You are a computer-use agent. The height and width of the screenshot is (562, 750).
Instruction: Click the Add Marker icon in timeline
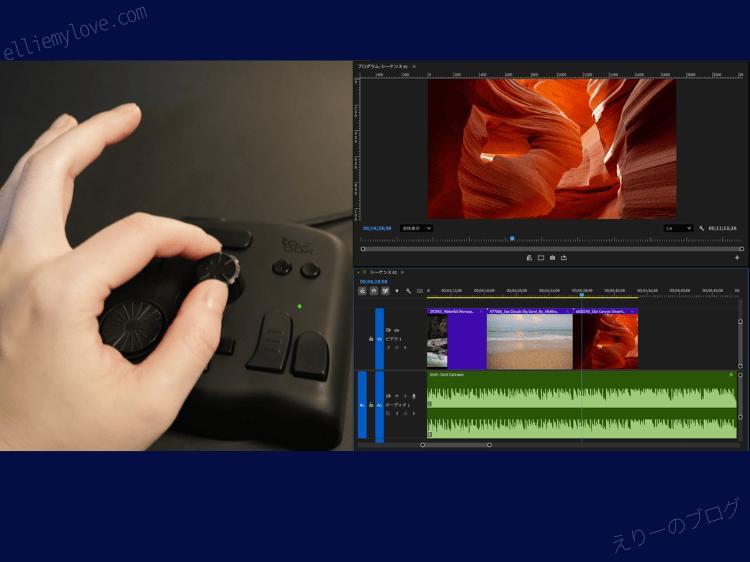pyautogui.click(x=397, y=291)
